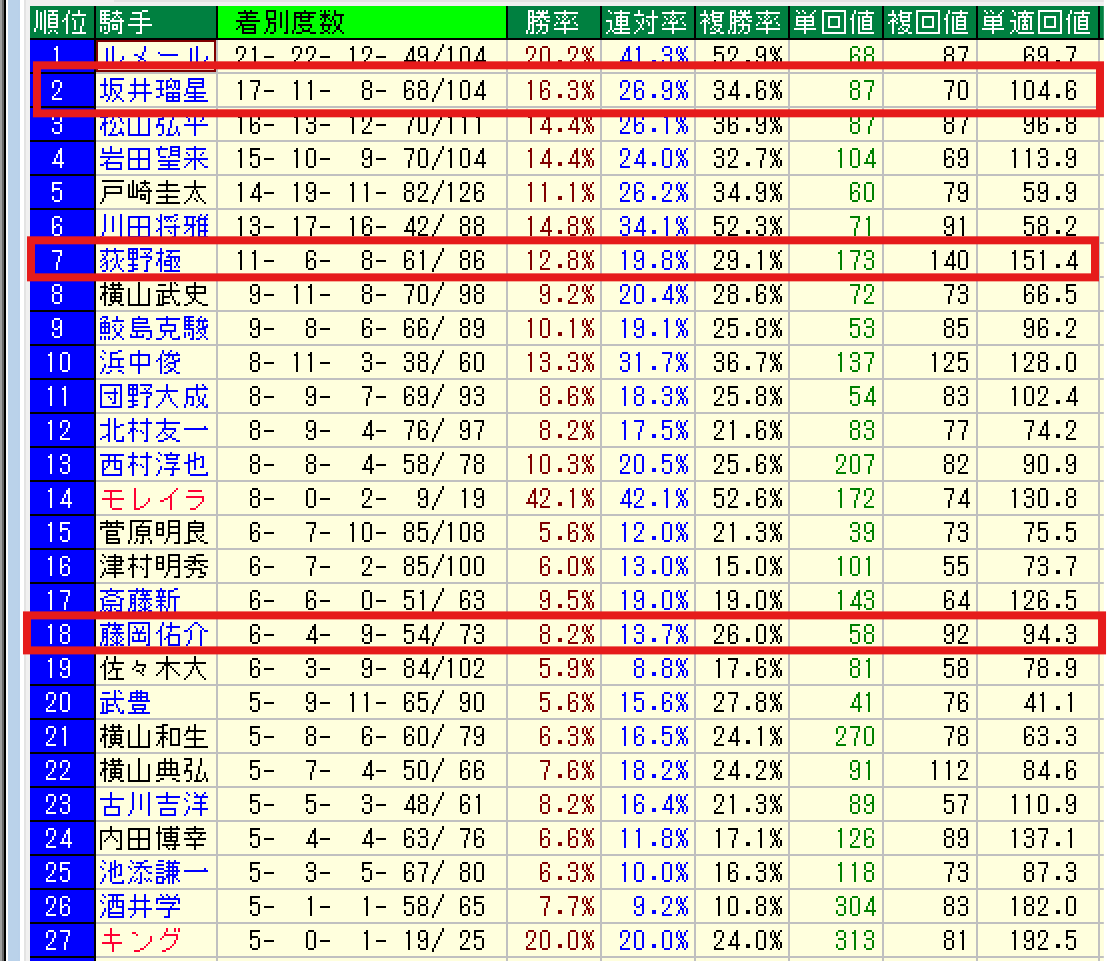Sort by the 勝率 column header

coord(549,21)
